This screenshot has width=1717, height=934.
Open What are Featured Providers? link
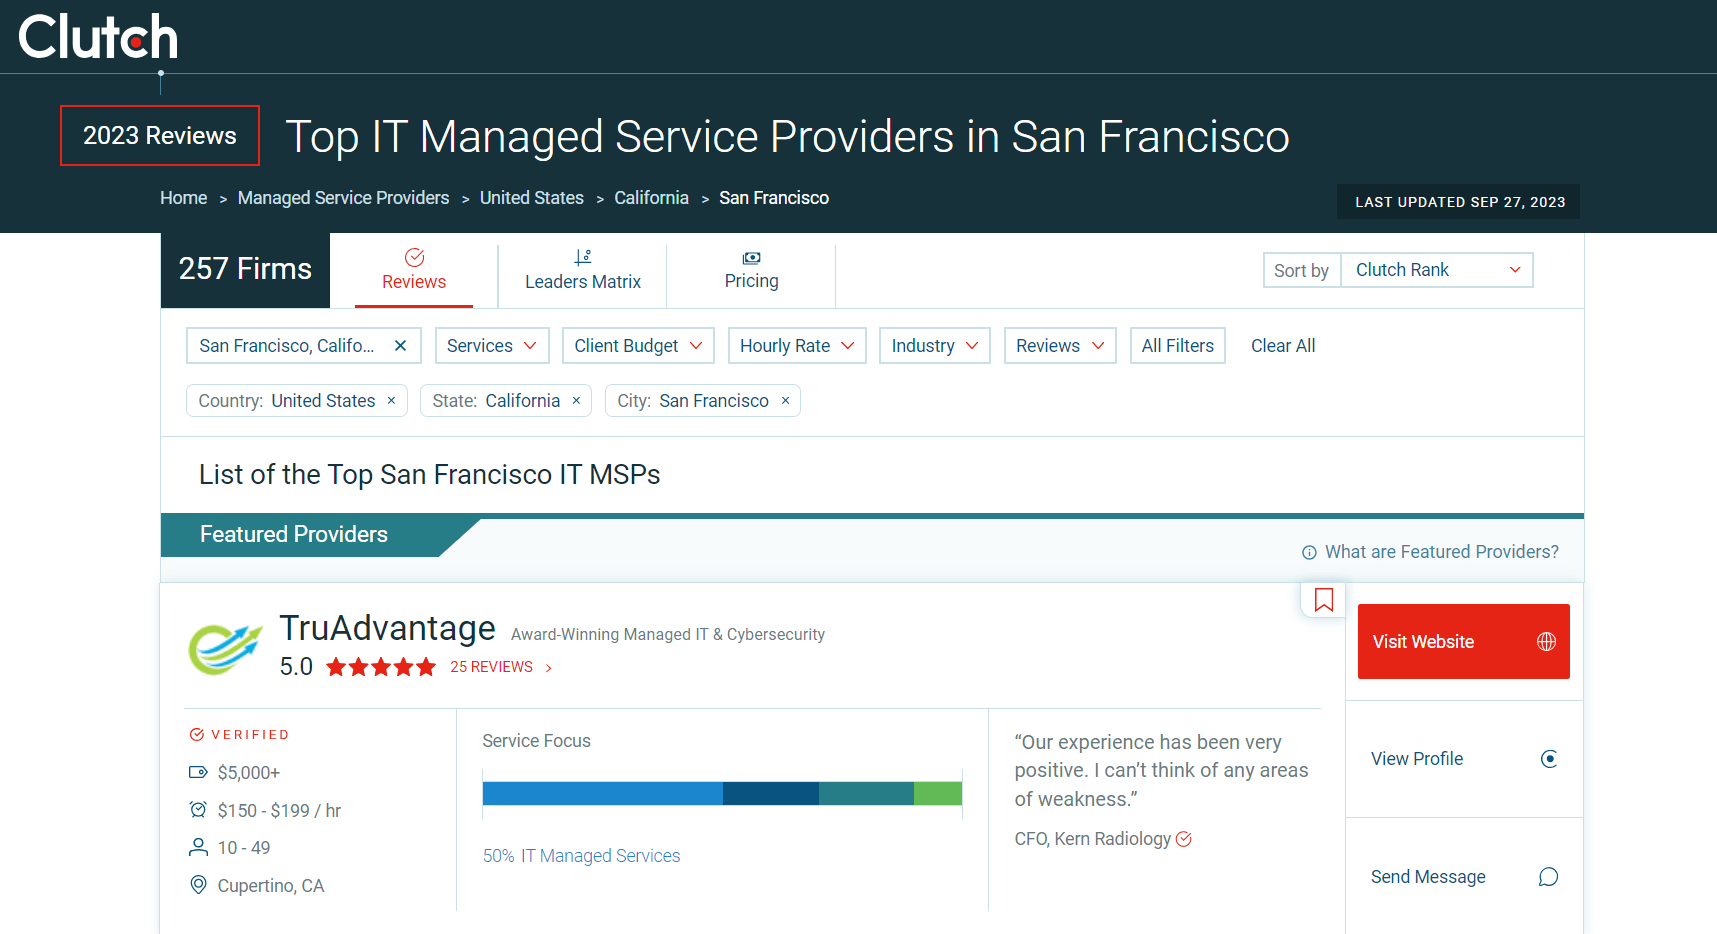pyautogui.click(x=1441, y=552)
